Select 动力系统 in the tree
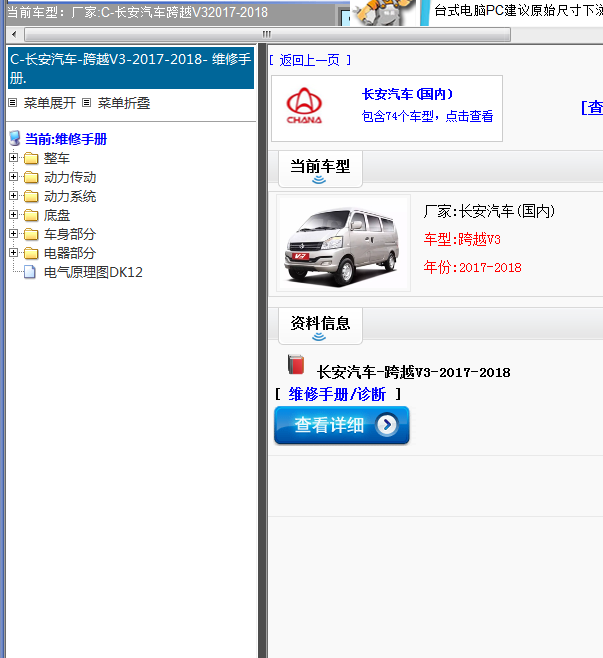 click(70, 196)
